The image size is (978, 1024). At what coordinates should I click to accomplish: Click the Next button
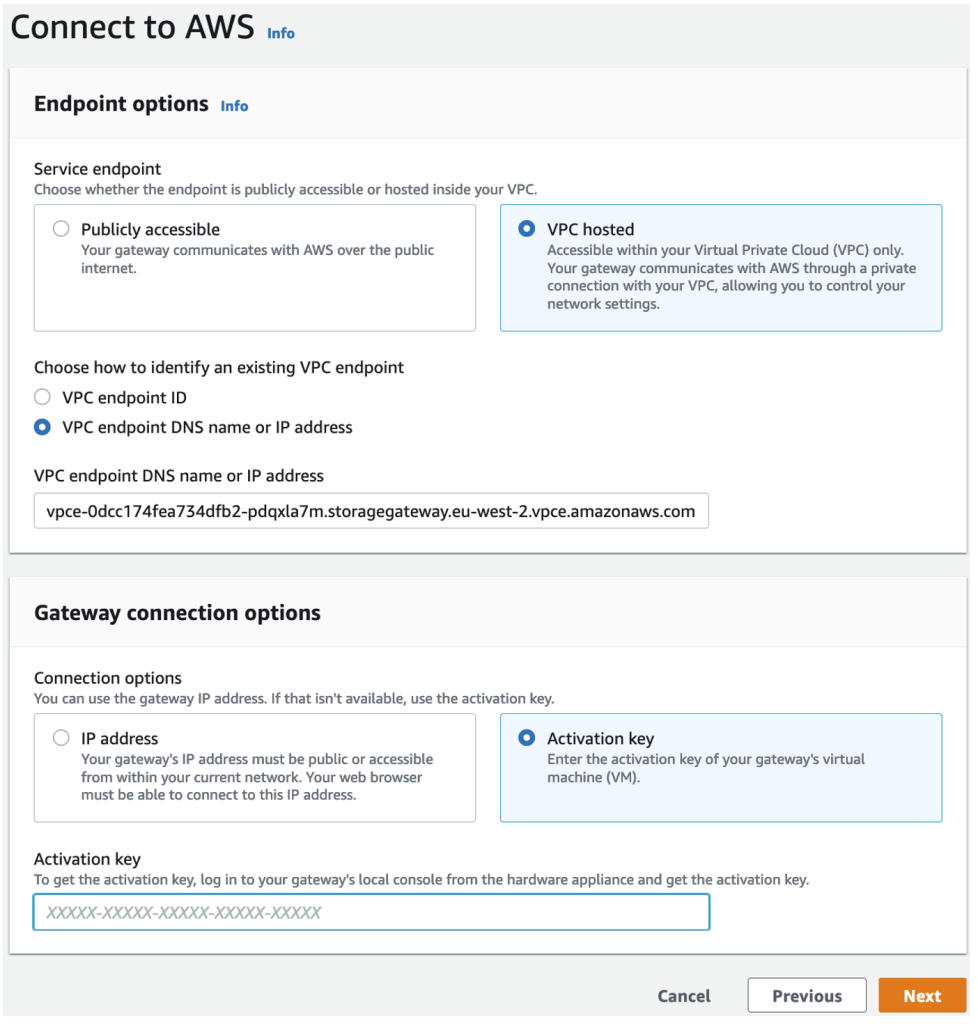click(x=921, y=995)
